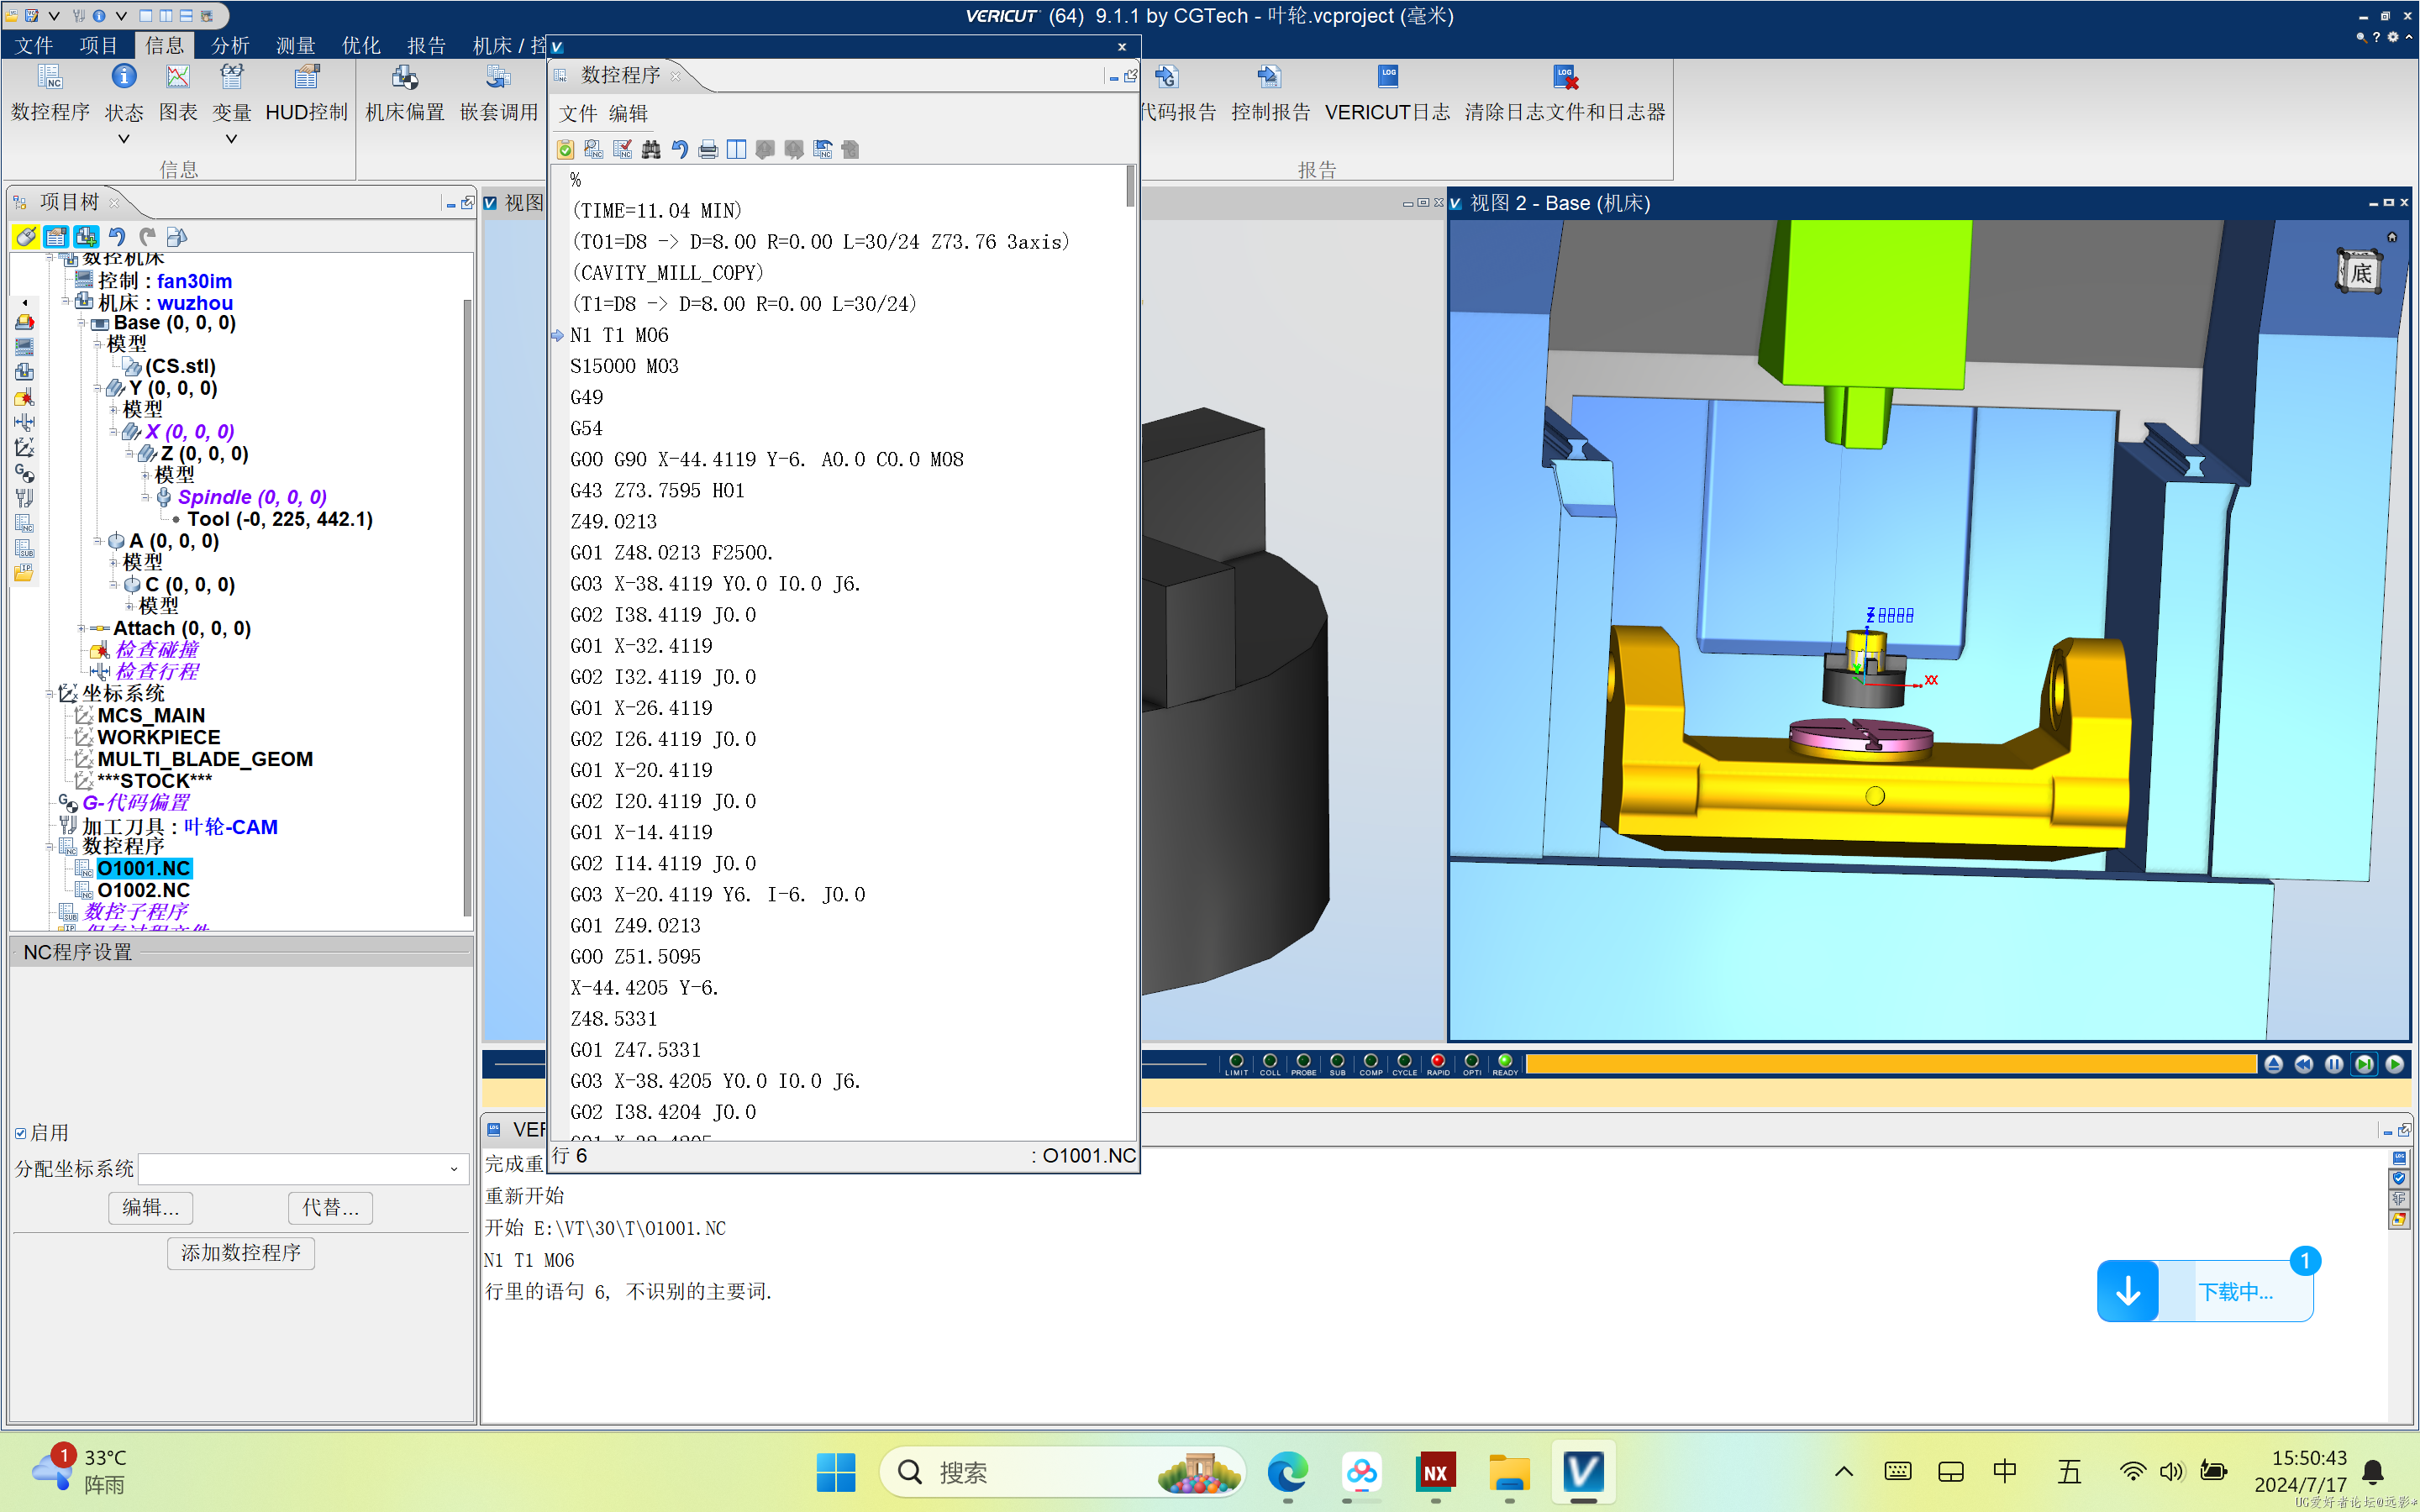Click the 编辑... button
The width and height of the screenshot is (2420, 1512).
click(151, 1208)
